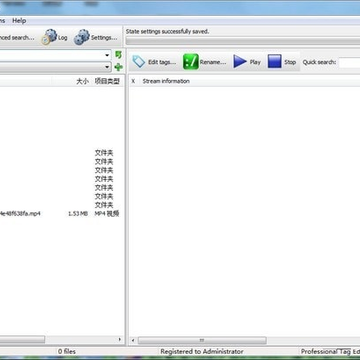Open the Help menu
Viewport: 360px width, 360px height.
tap(19, 21)
